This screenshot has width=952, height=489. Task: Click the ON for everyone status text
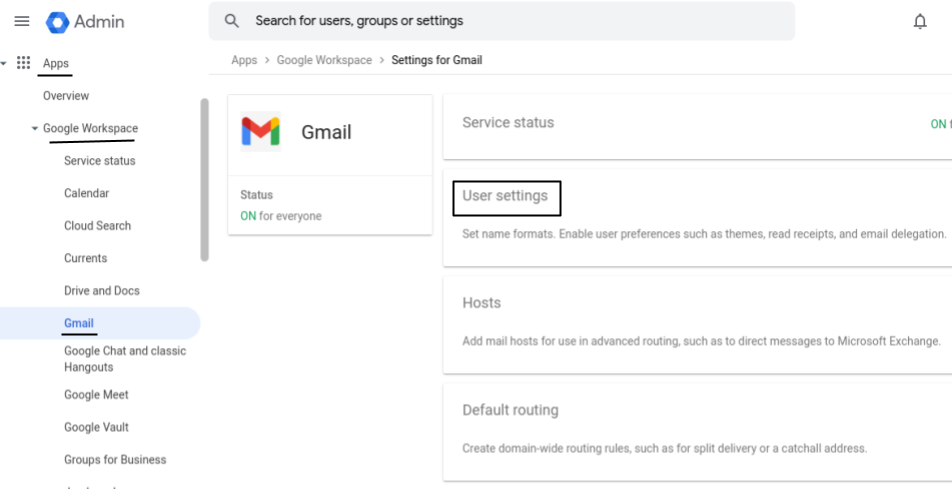[280, 216]
